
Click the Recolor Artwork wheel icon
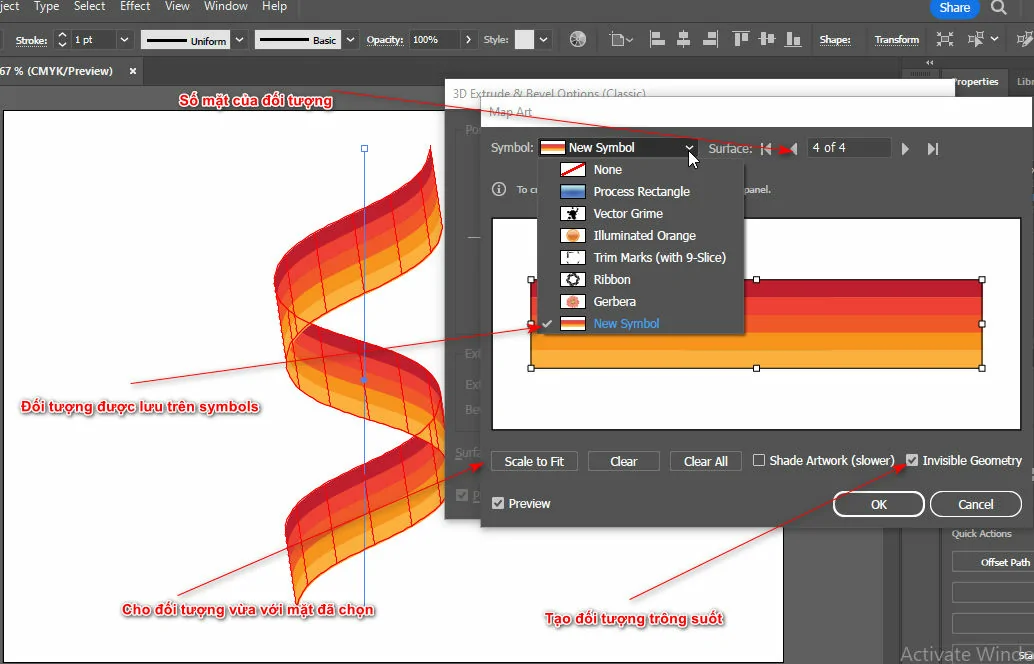point(578,40)
